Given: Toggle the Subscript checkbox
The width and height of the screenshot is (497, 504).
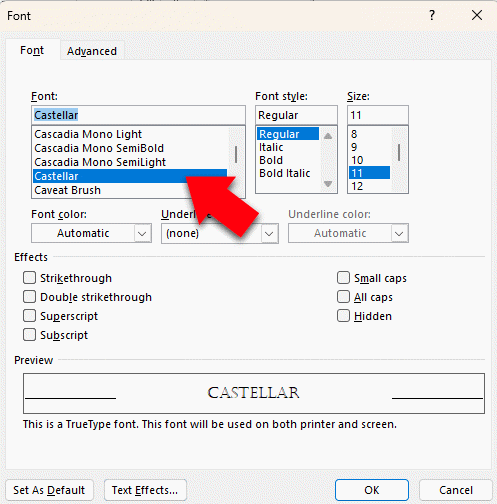Looking at the screenshot, I should (x=29, y=335).
